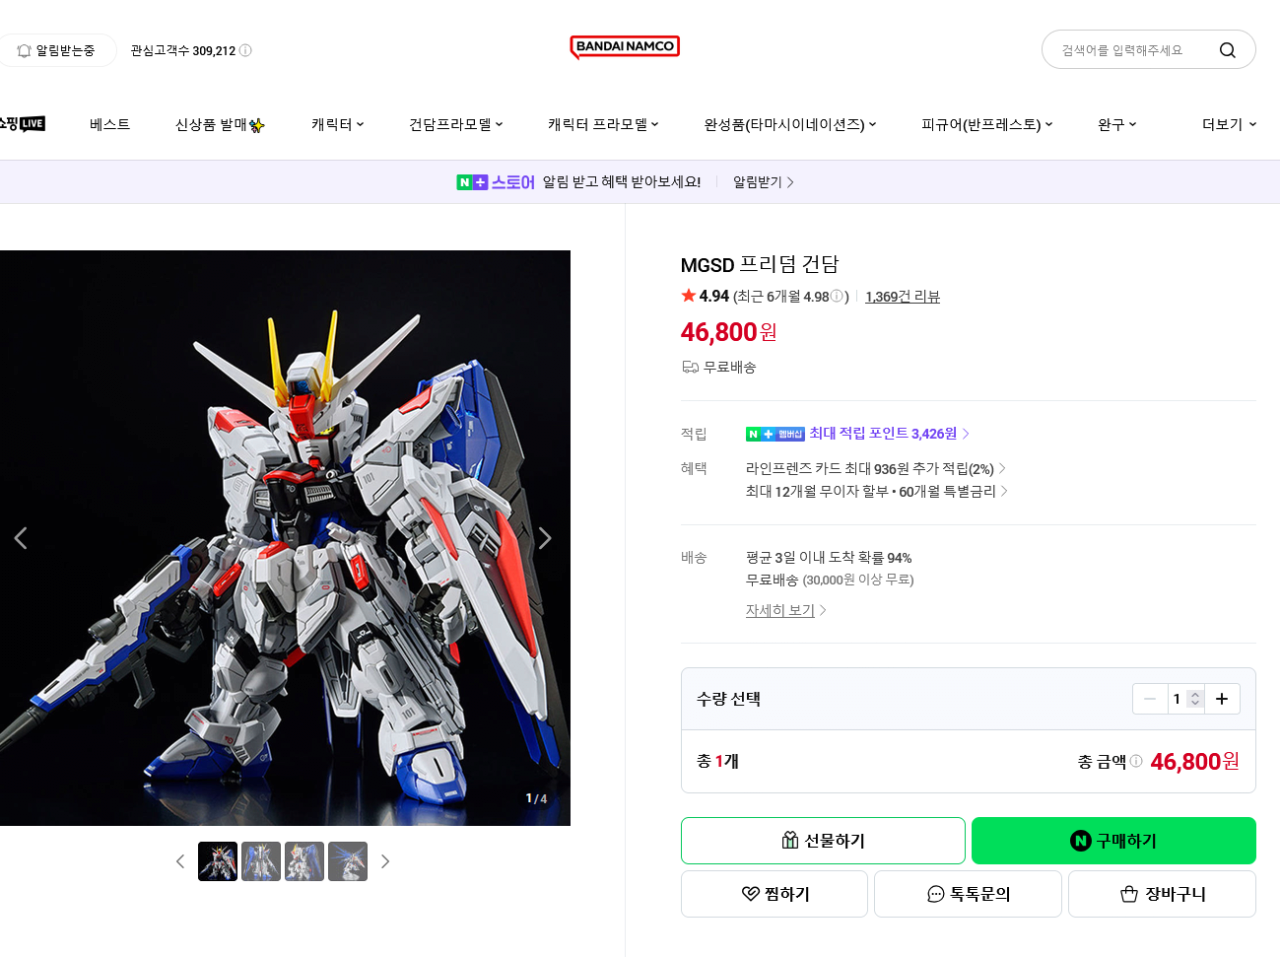Toggle 찜하기 wishlist heart button
This screenshot has width=1280, height=957.
(774, 894)
